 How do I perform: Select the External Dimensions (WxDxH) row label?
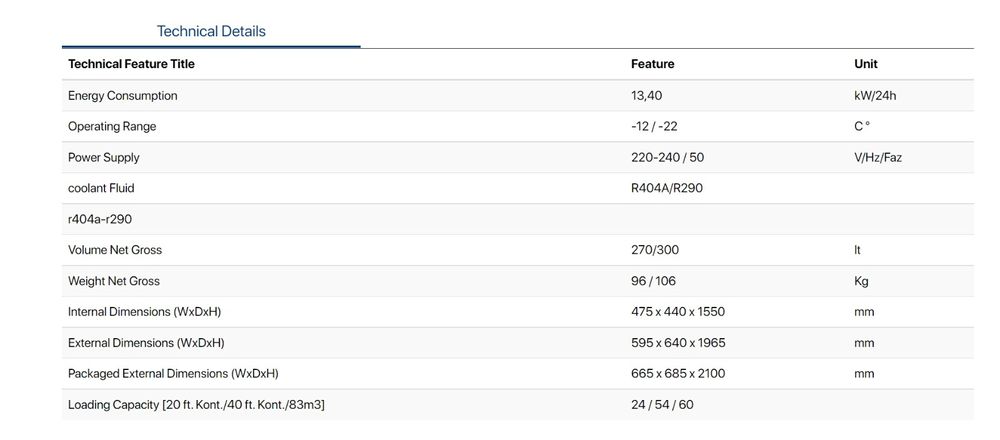coord(146,343)
